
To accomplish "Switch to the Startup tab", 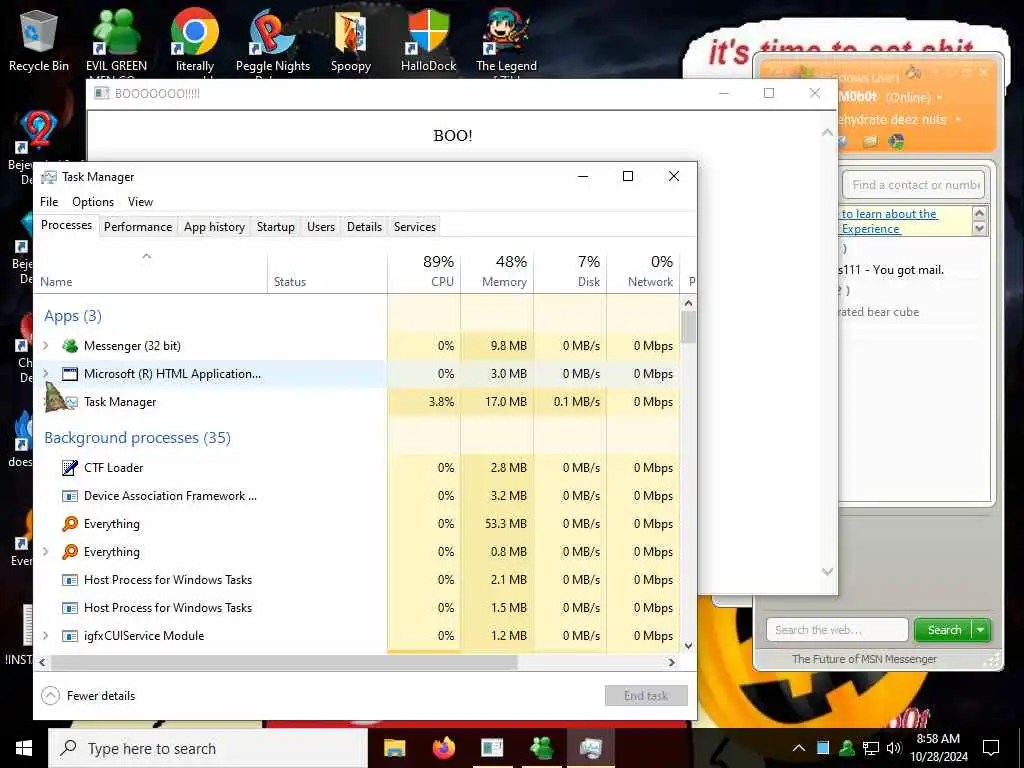I will click(x=276, y=227).
